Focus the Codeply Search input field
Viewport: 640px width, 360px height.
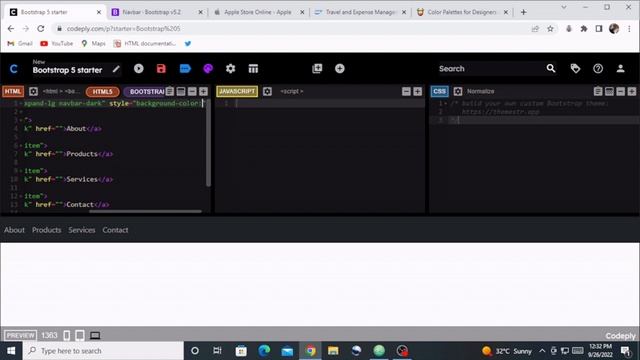490,69
